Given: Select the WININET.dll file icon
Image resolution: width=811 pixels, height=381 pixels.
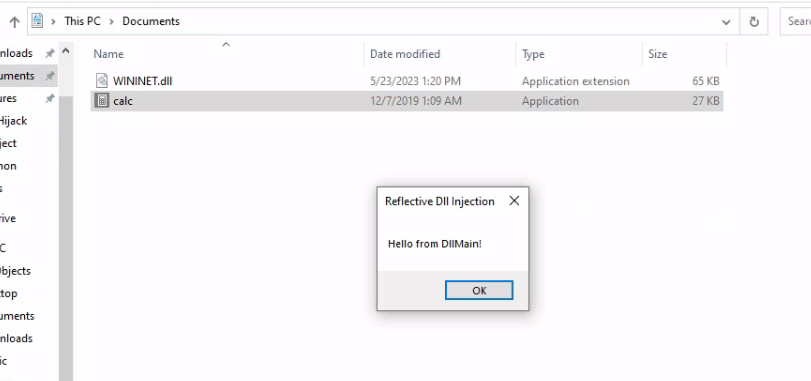Looking at the screenshot, I should point(102,81).
